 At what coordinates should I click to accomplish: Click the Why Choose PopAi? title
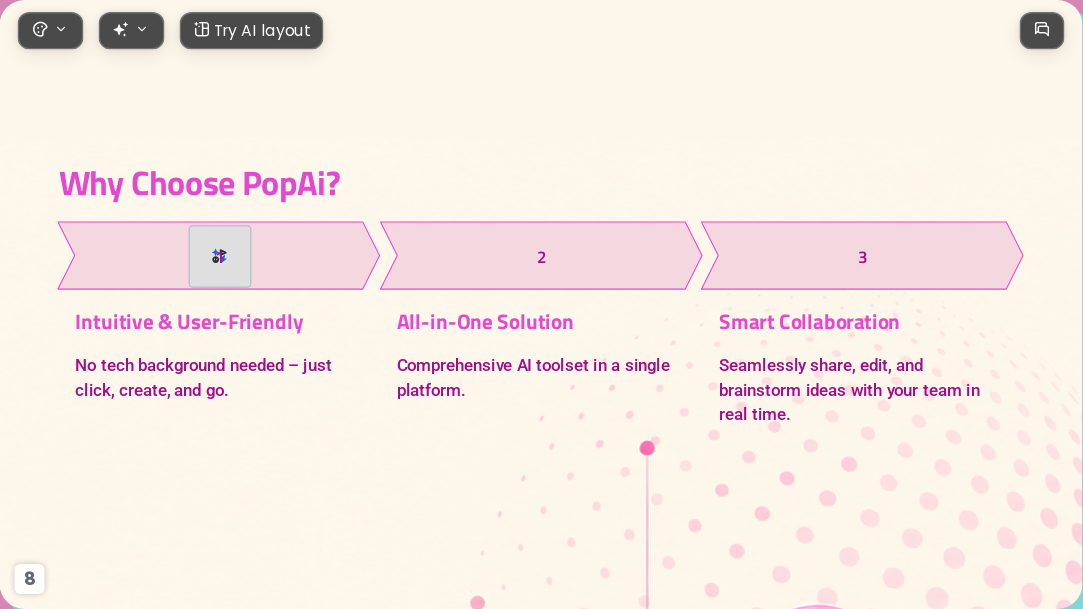coord(200,184)
